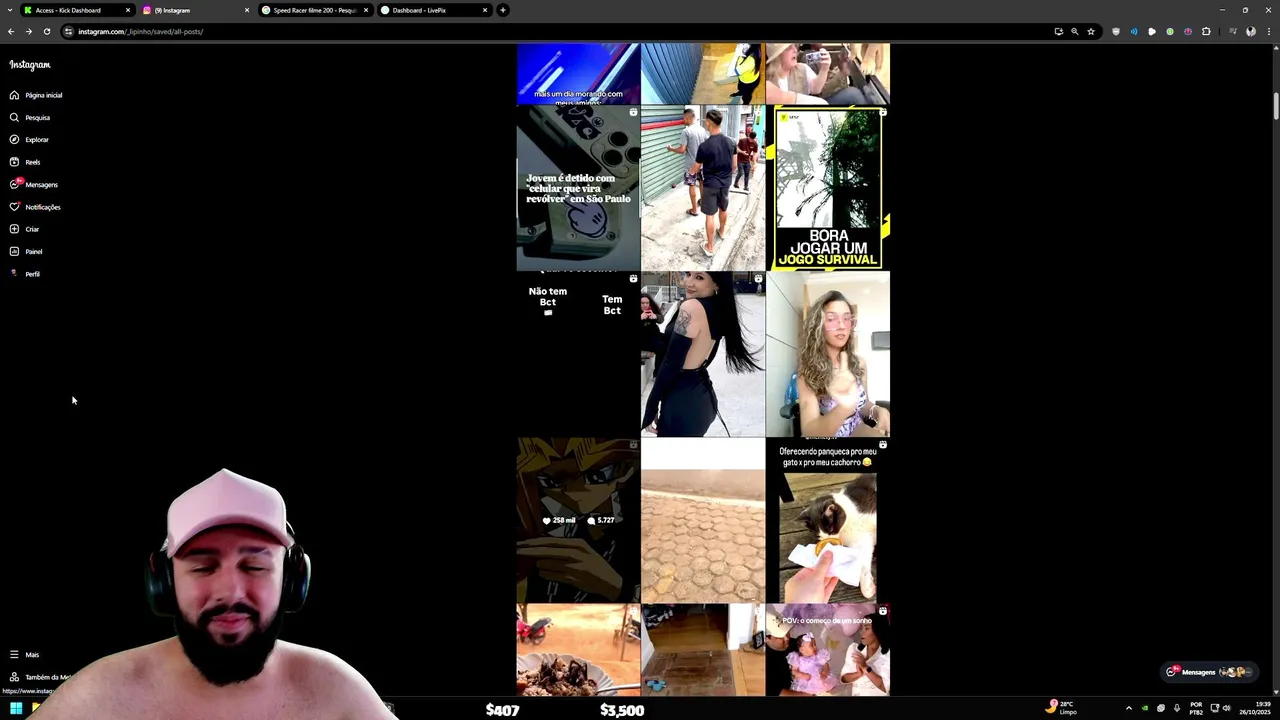Click the zoom magnifier icon in address bar
The height and width of the screenshot is (720, 1280).
point(1075,31)
